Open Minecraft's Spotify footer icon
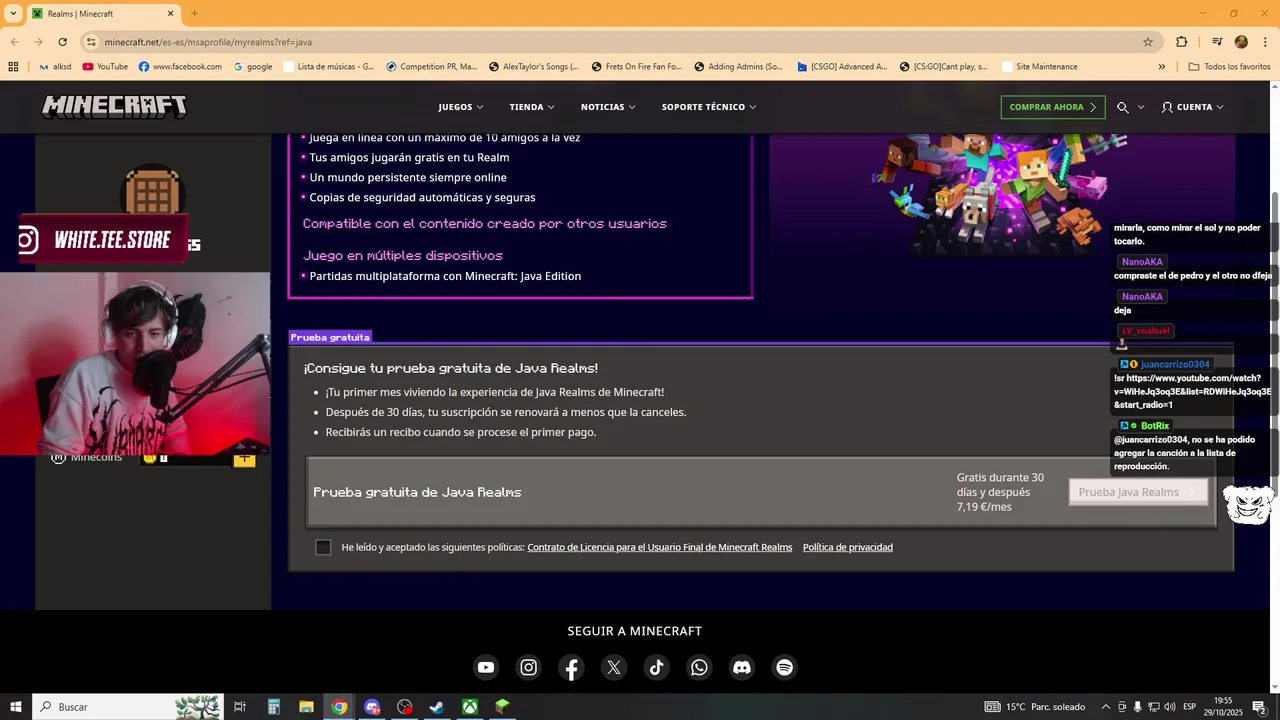This screenshot has width=1280, height=720. (x=785, y=668)
